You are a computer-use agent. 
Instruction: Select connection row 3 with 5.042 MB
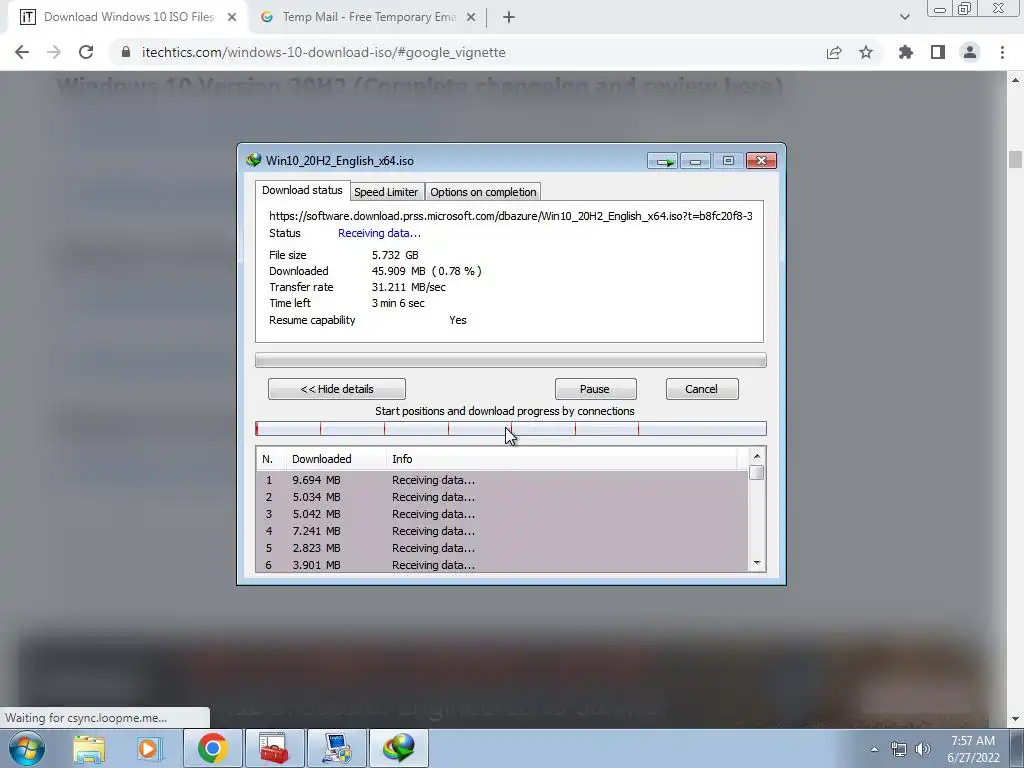502,514
